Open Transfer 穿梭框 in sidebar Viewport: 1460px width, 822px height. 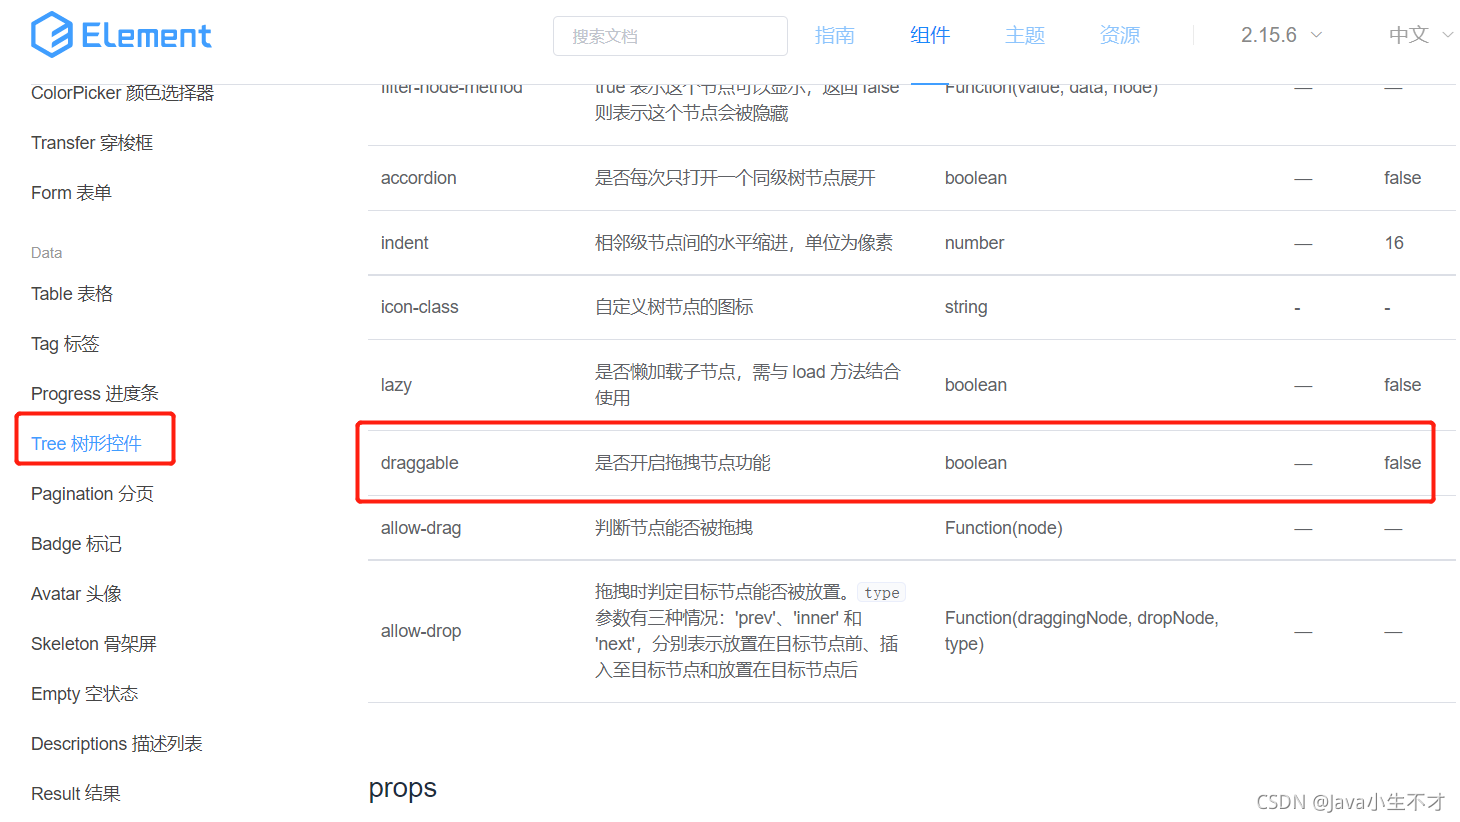(x=92, y=143)
